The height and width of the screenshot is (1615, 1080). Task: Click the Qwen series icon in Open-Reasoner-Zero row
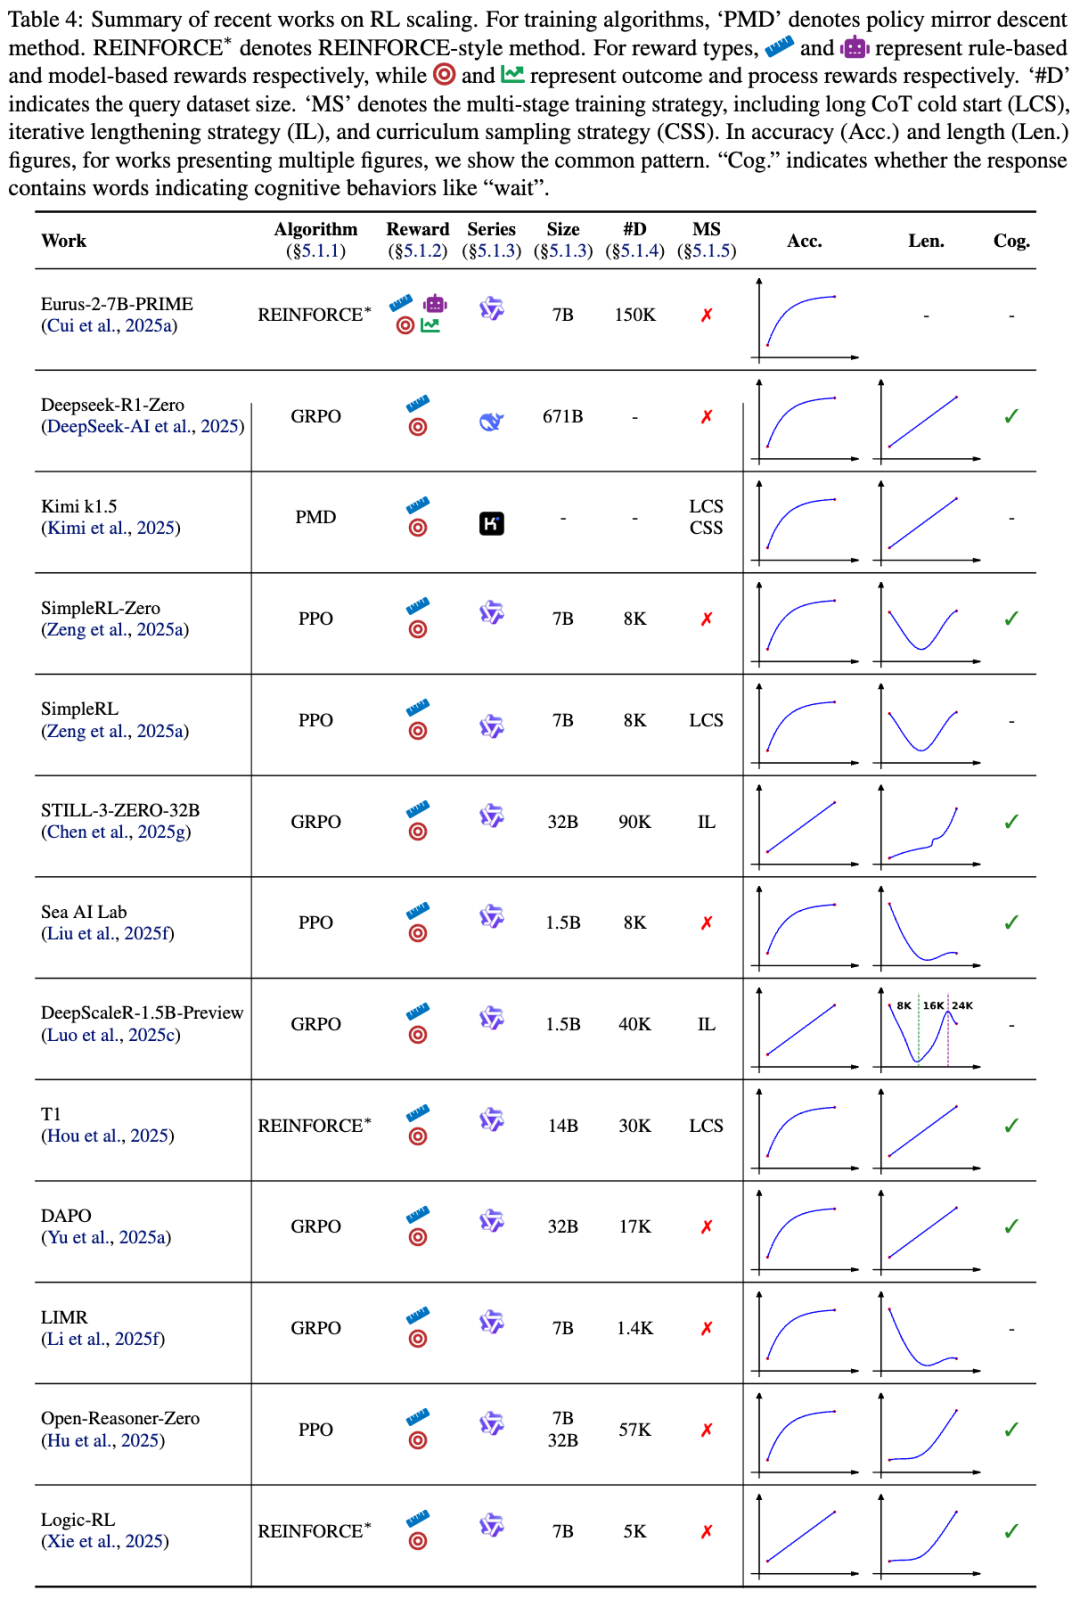pos(491,1423)
